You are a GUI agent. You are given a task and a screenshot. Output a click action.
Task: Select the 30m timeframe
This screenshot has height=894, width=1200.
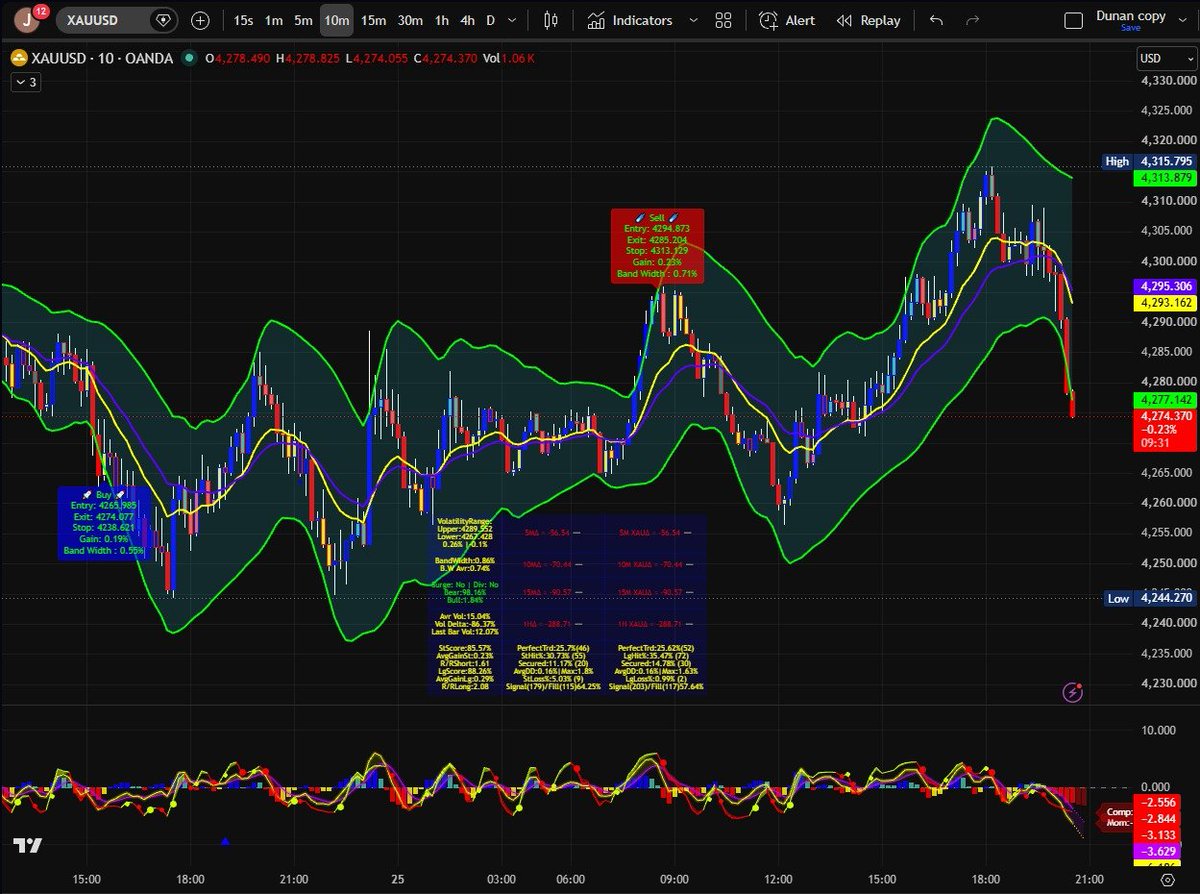[x=410, y=20]
